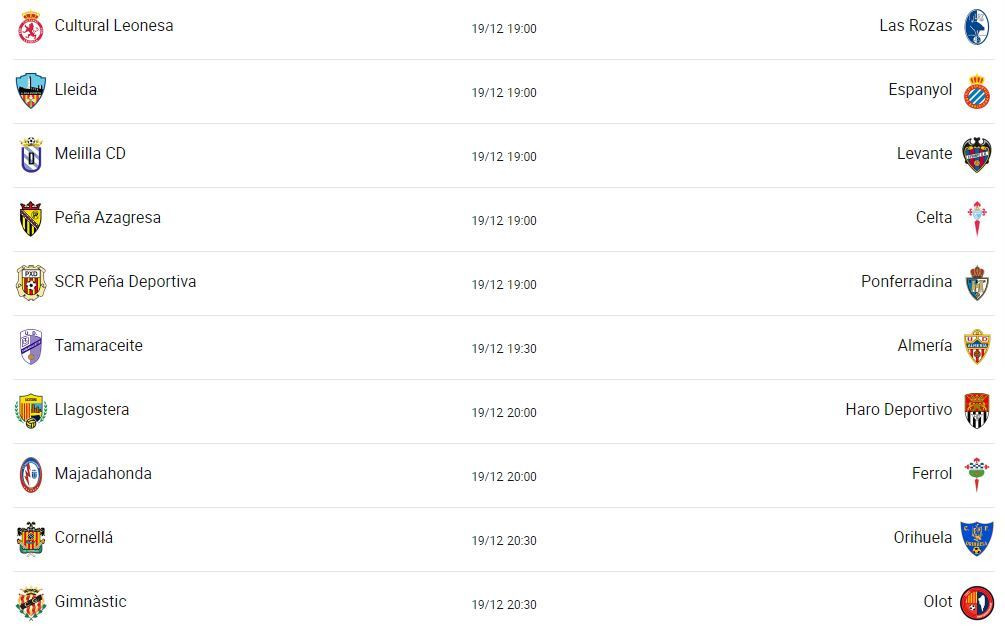Click the Haro Deportivo shield icon
This screenshot has height=627, width=1005.
pyautogui.click(x=976, y=411)
